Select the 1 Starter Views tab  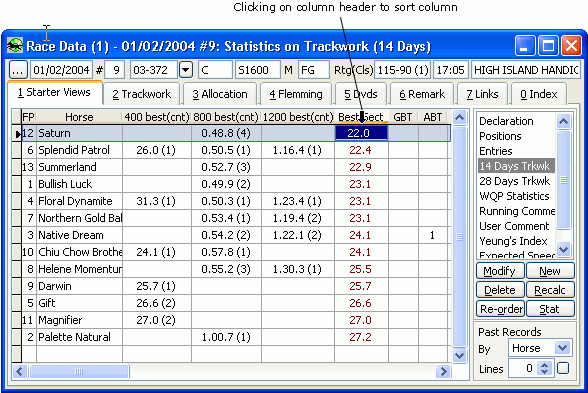click(54, 92)
